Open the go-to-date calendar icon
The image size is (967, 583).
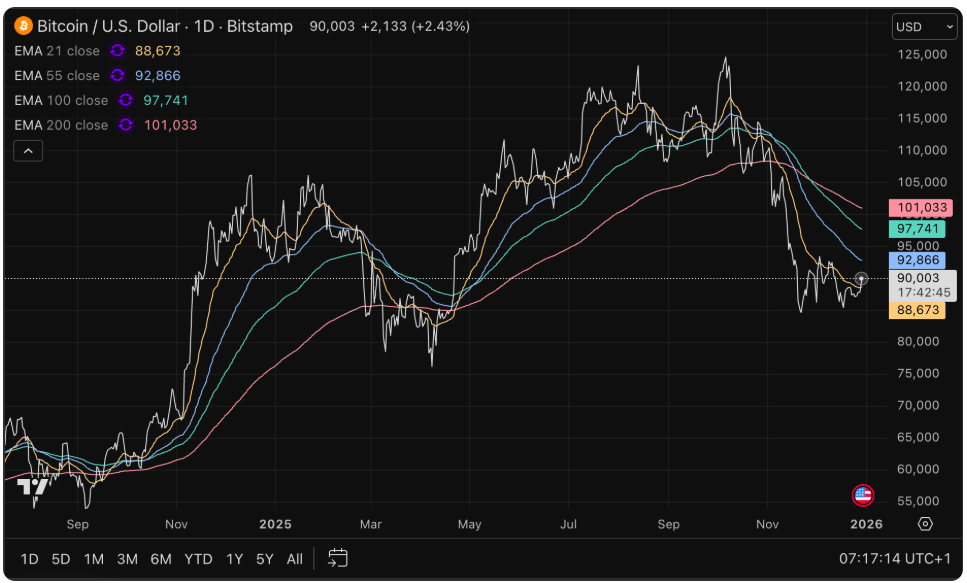(337, 558)
